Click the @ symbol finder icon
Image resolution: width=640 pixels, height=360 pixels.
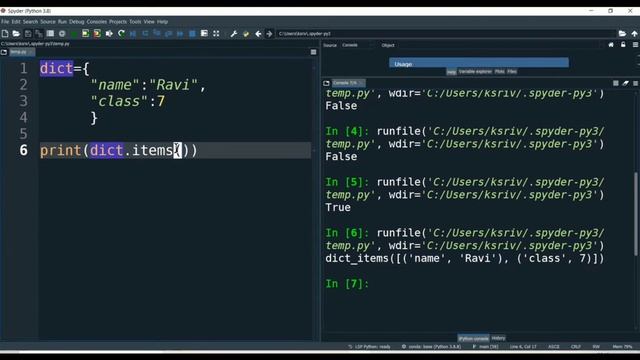pos(62,33)
